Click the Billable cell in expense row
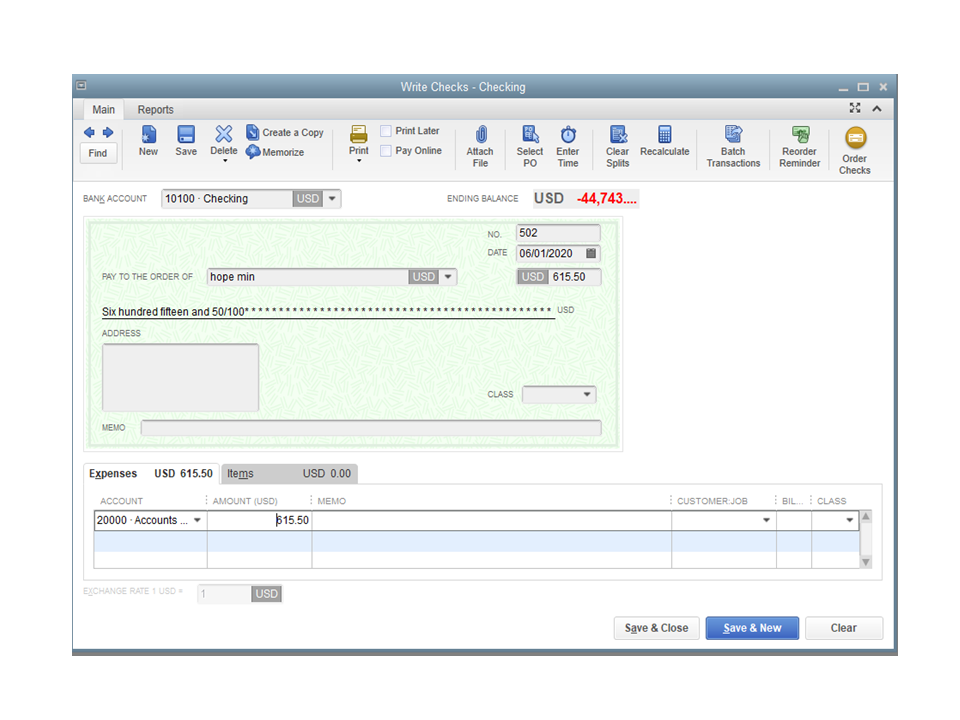Image resolution: width=960 pixels, height=720 pixels. pyautogui.click(x=794, y=520)
